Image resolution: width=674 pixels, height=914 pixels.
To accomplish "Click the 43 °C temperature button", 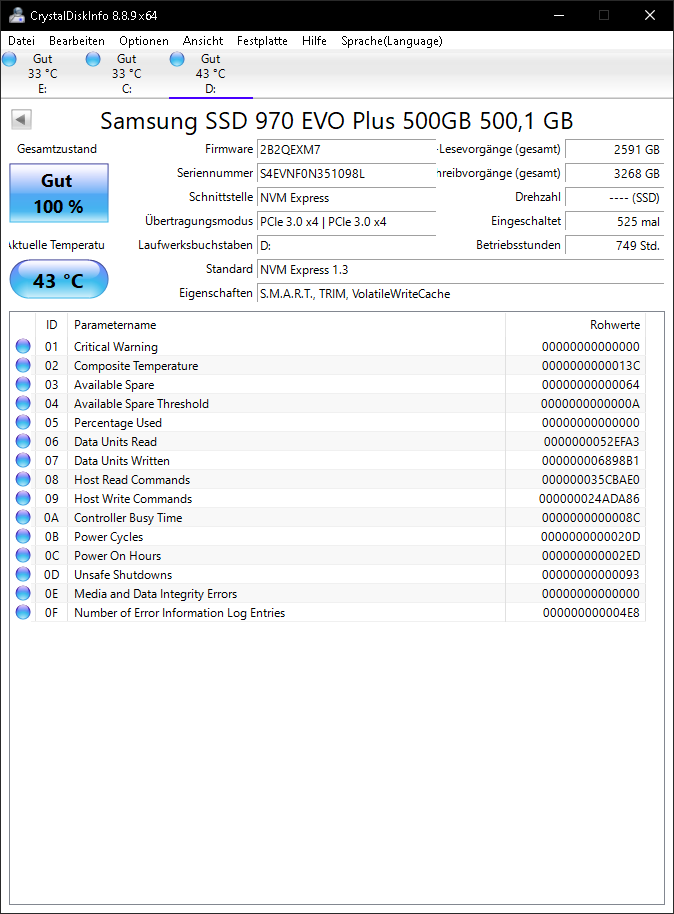I will 59,279.
